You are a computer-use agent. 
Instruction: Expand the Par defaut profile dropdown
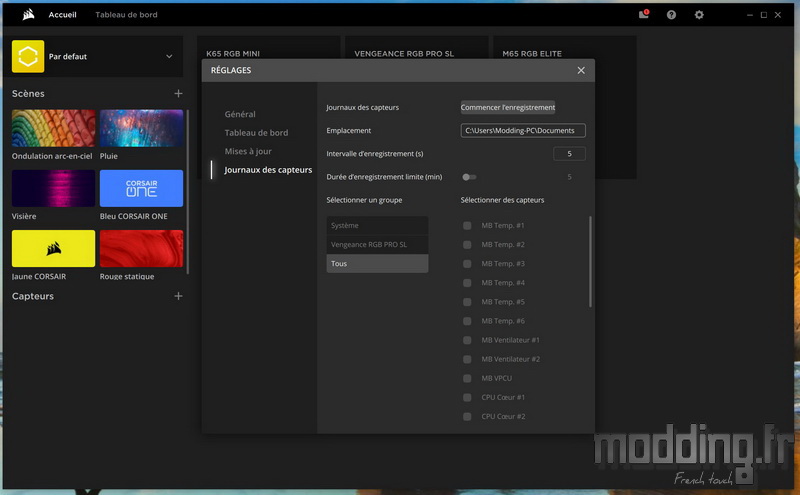click(169, 57)
